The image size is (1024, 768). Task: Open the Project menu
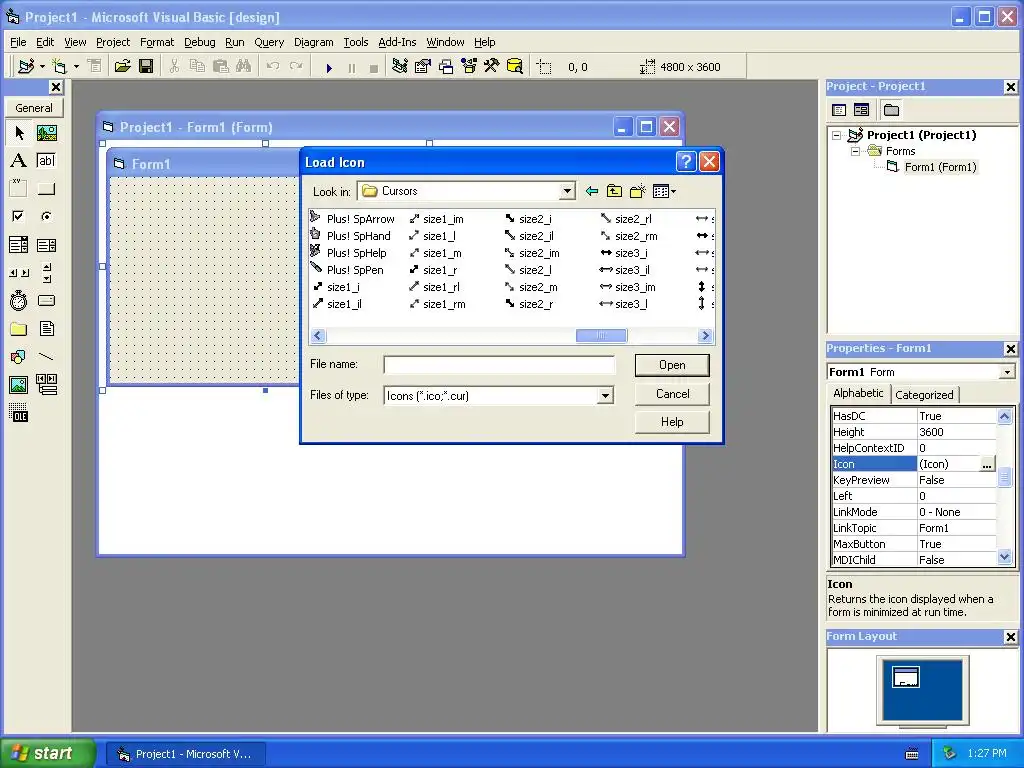pyautogui.click(x=113, y=42)
